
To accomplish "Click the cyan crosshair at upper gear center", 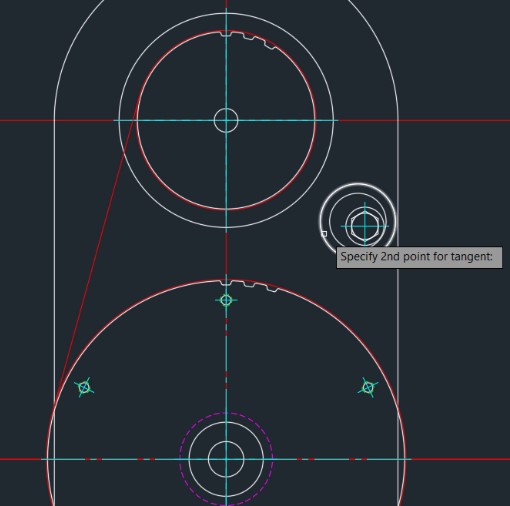I will [x=226, y=120].
